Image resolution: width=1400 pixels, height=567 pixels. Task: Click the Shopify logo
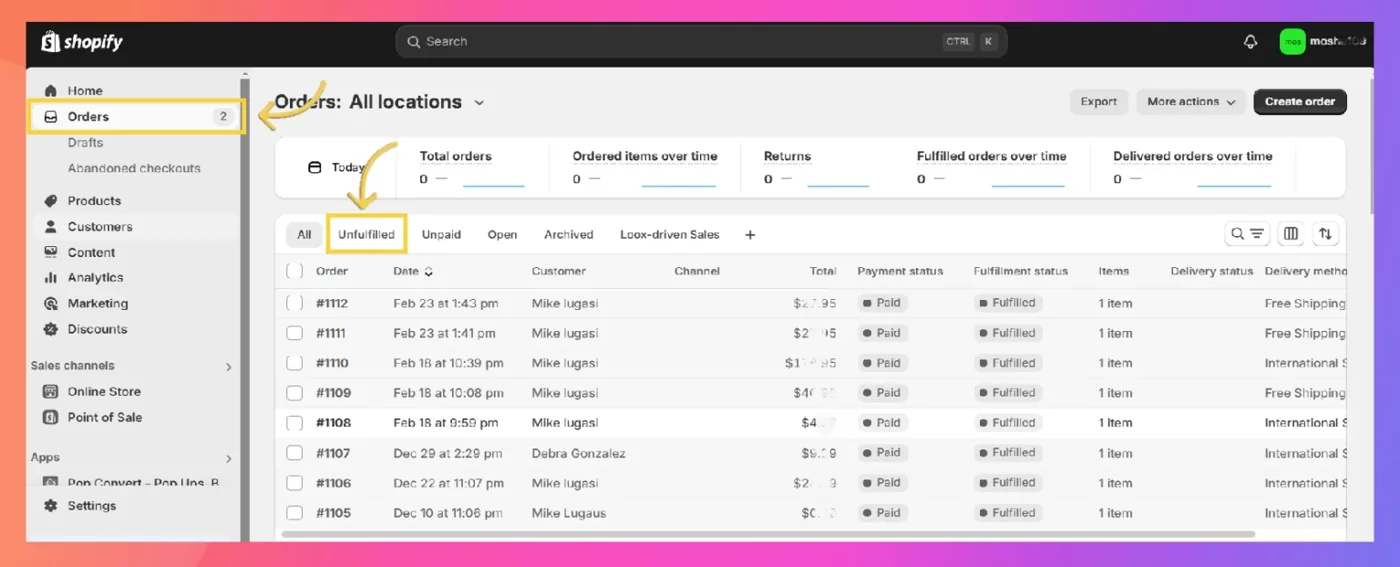tap(82, 42)
